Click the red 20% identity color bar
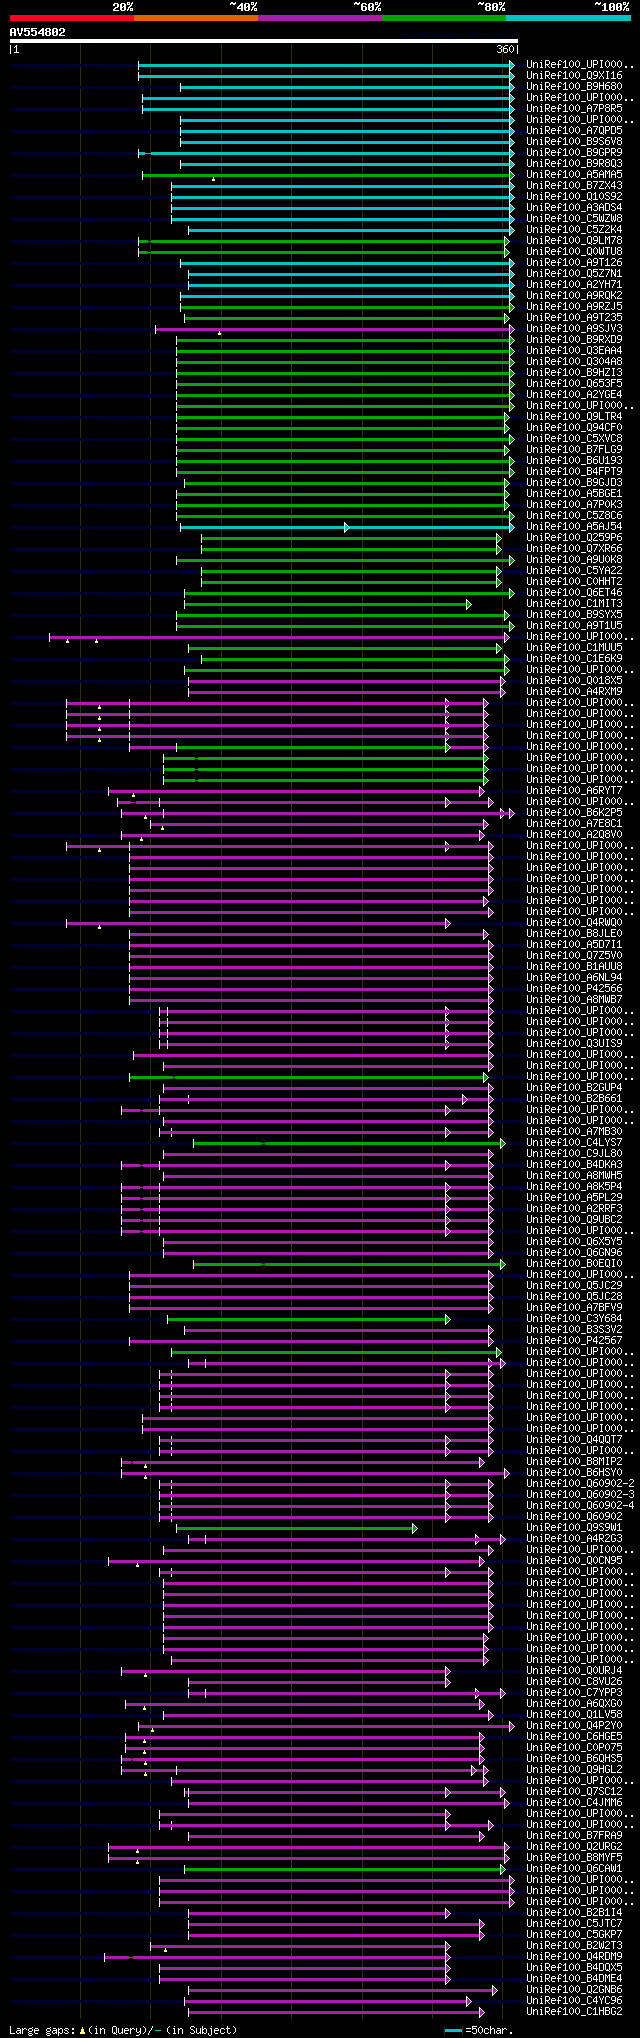 coord(71,17)
